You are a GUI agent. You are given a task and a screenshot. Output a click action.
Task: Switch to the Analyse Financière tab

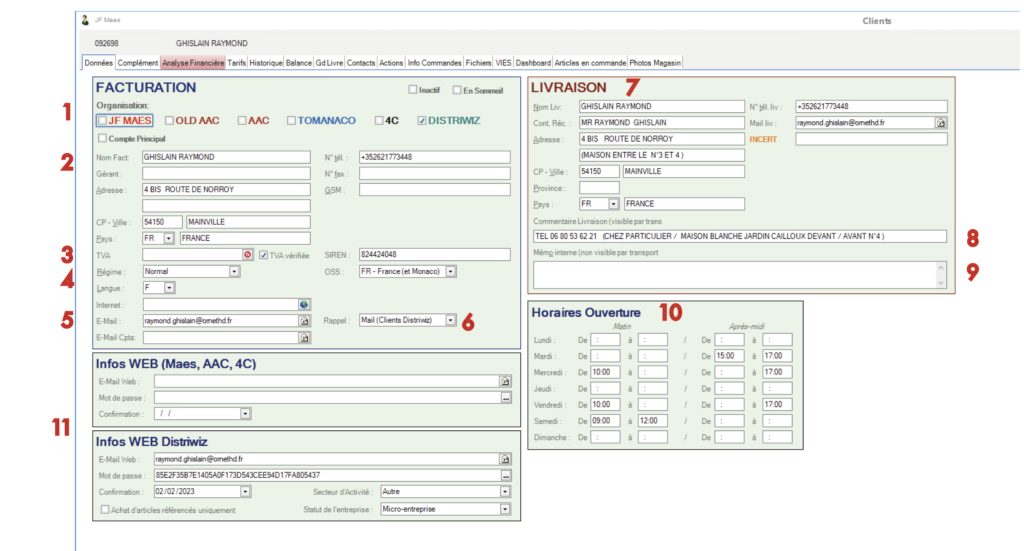192,62
